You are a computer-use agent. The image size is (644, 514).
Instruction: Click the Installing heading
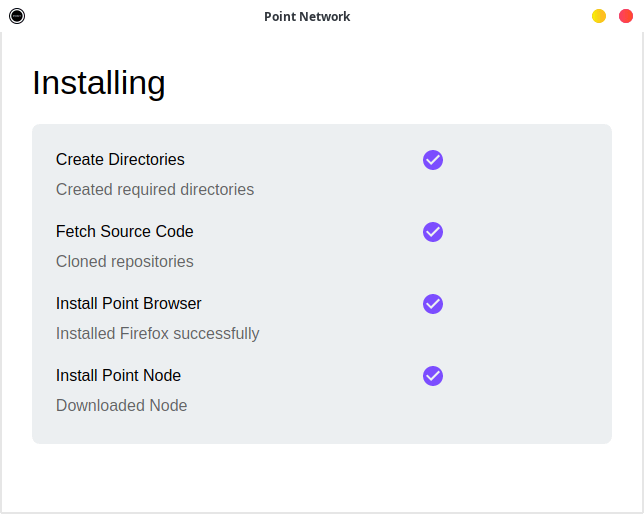(98, 82)
